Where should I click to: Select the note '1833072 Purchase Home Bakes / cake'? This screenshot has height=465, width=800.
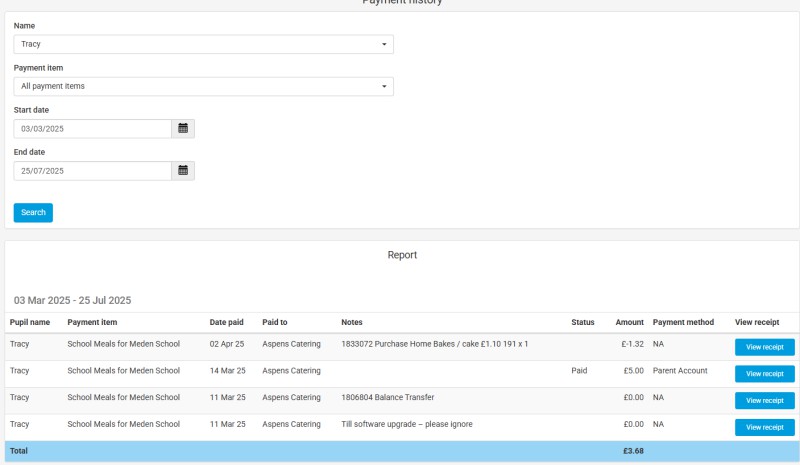pos(435,344)
